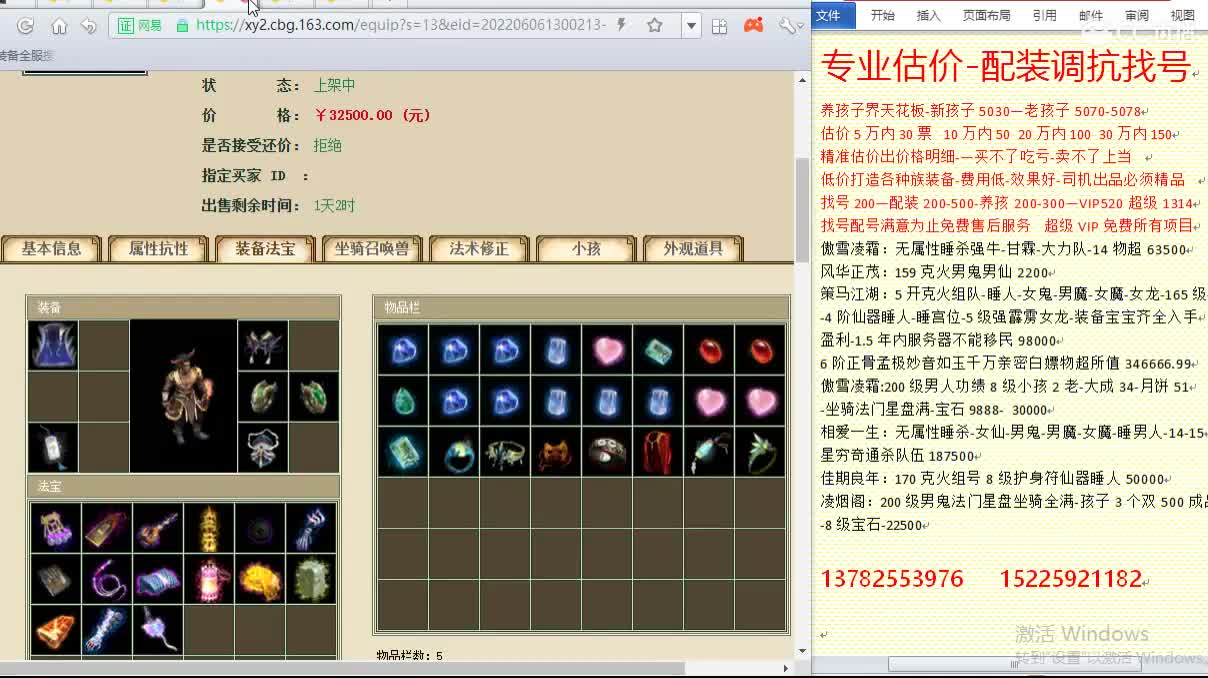Open the 法术修正 tab
The width and height of the screenshot is (1208, 678).
coord(479,249)
